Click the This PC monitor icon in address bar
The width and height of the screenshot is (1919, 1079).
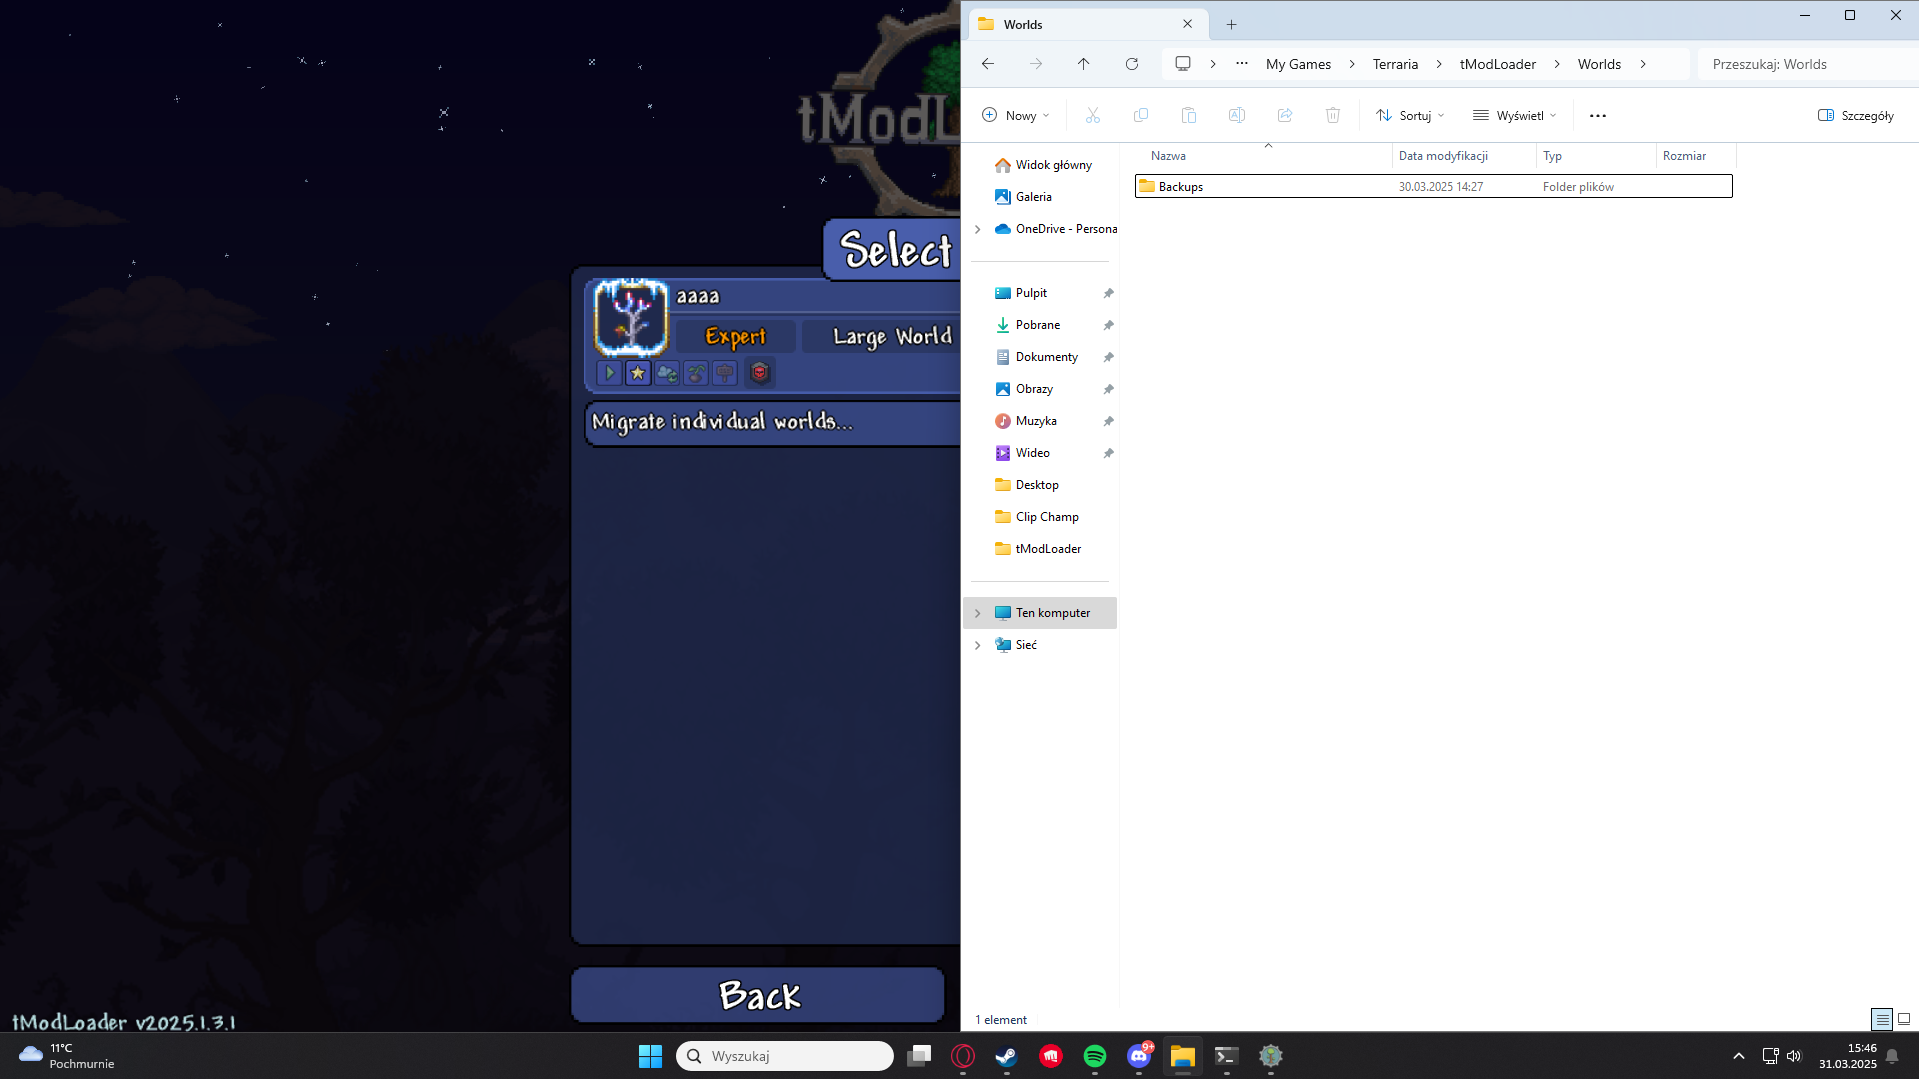point(1183,64)
